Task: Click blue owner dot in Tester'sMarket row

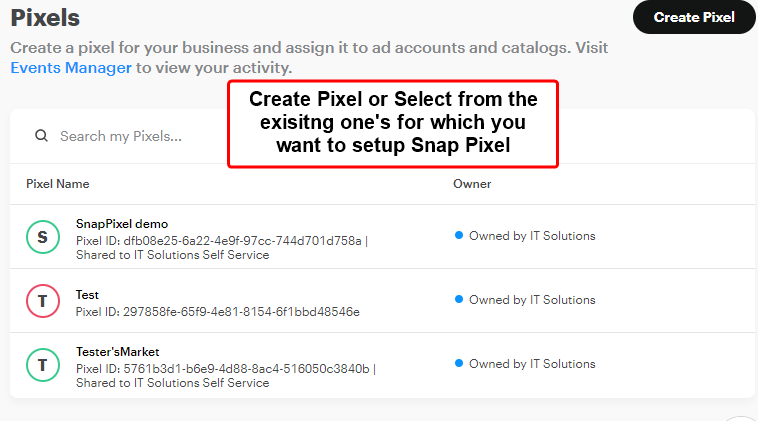Action: click(x=459, y=363)
